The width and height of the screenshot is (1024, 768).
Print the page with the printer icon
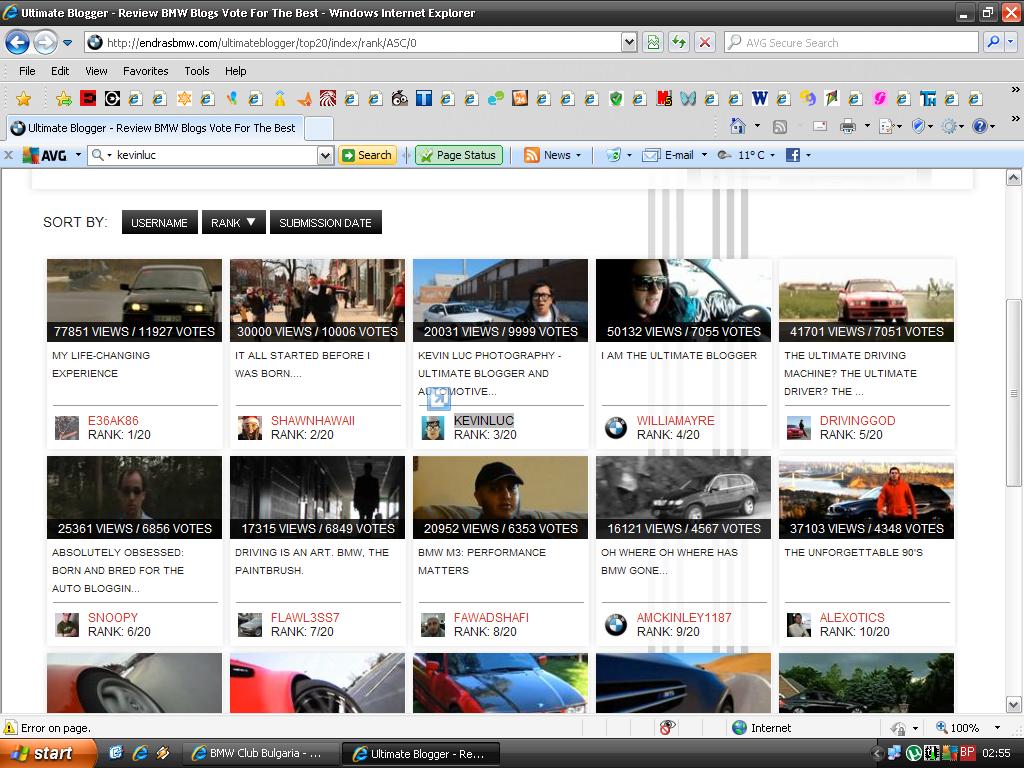(x=848, y=126)
